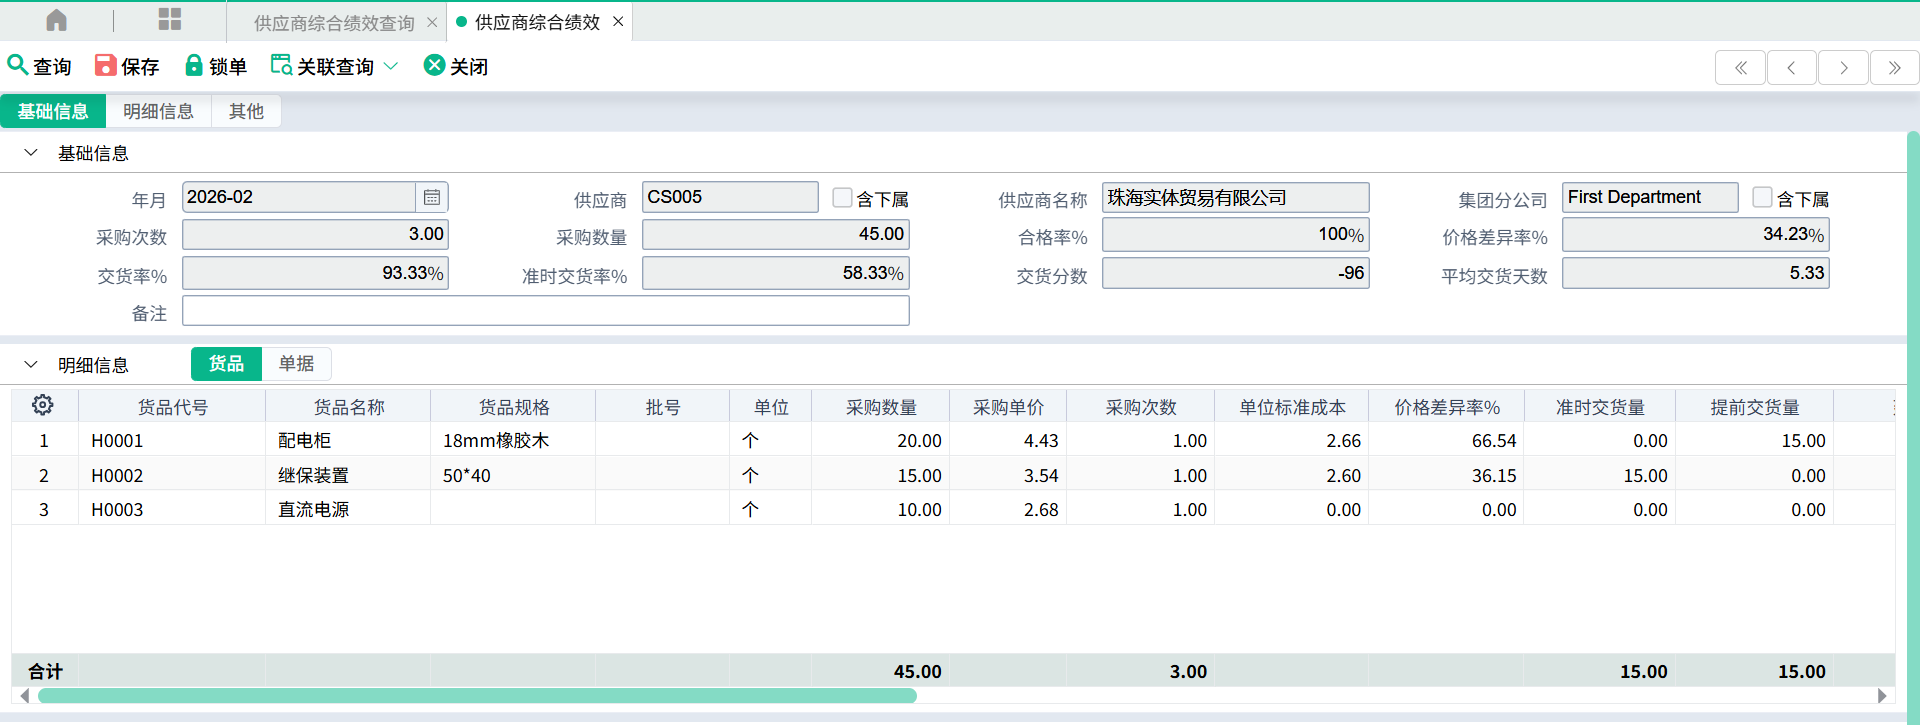Click the 锁单 lock icon

(194, 65)
